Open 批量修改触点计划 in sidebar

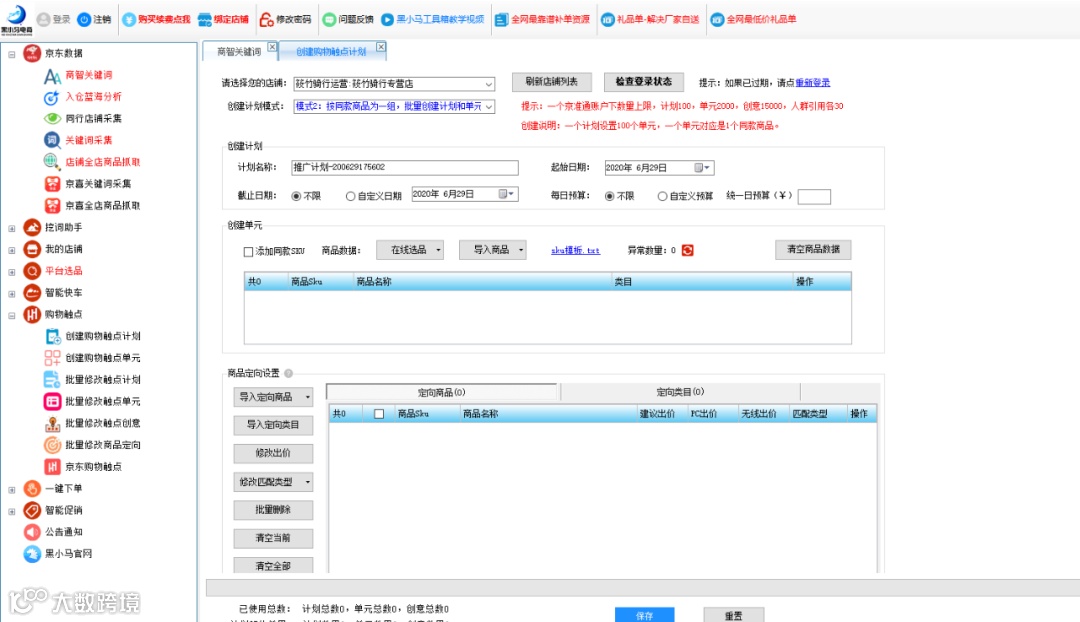click(x=103, y=380)
